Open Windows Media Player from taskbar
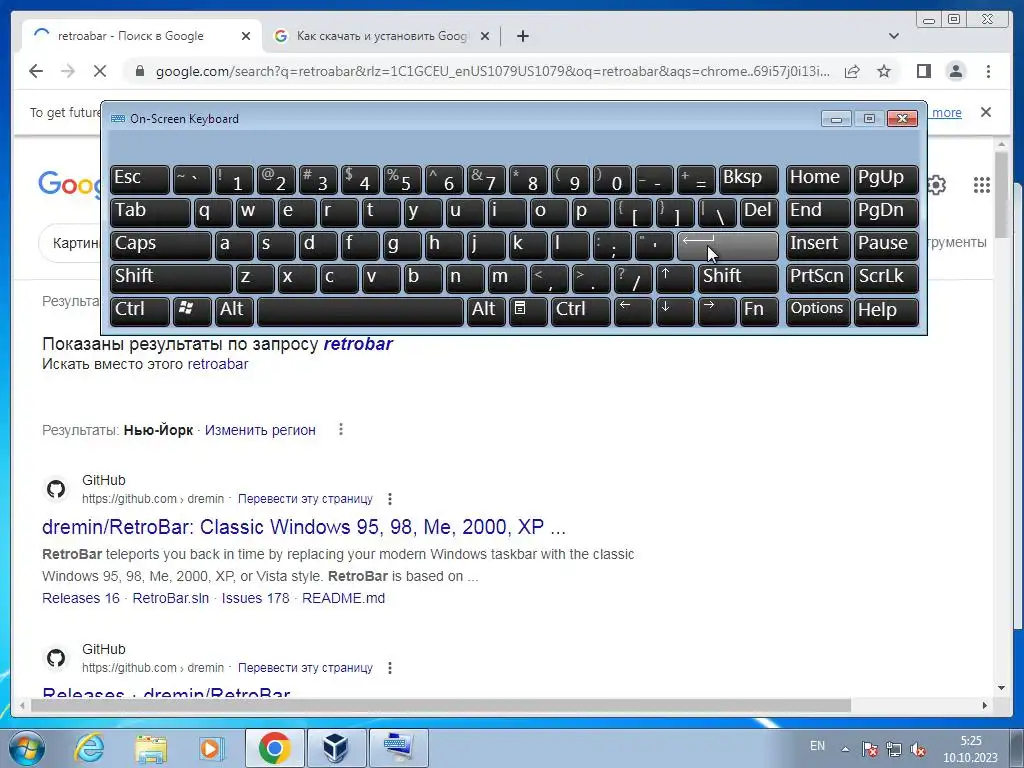 [212, 748]
